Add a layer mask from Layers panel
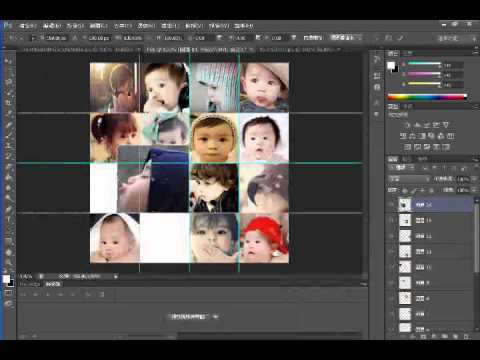The image size is (480, 360). [423, 336]
